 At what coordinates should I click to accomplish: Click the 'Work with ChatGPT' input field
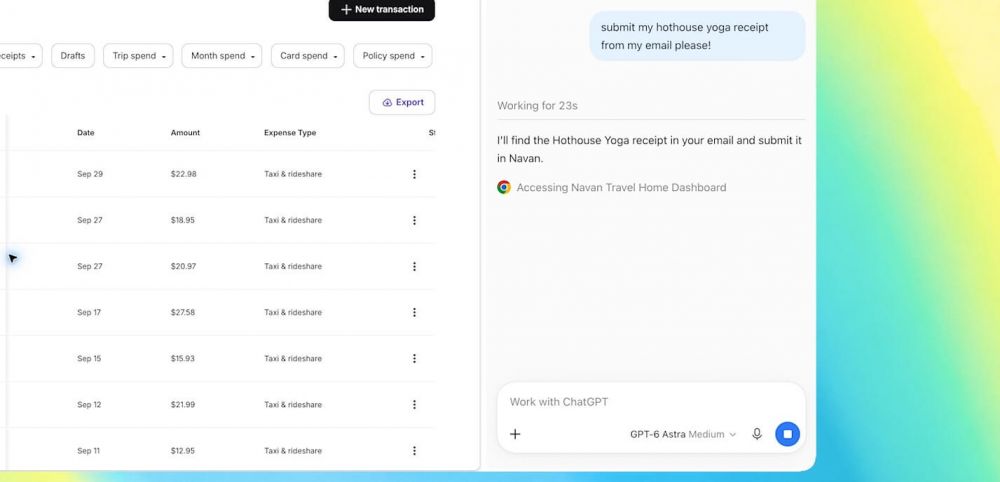(x=651, y=402)
